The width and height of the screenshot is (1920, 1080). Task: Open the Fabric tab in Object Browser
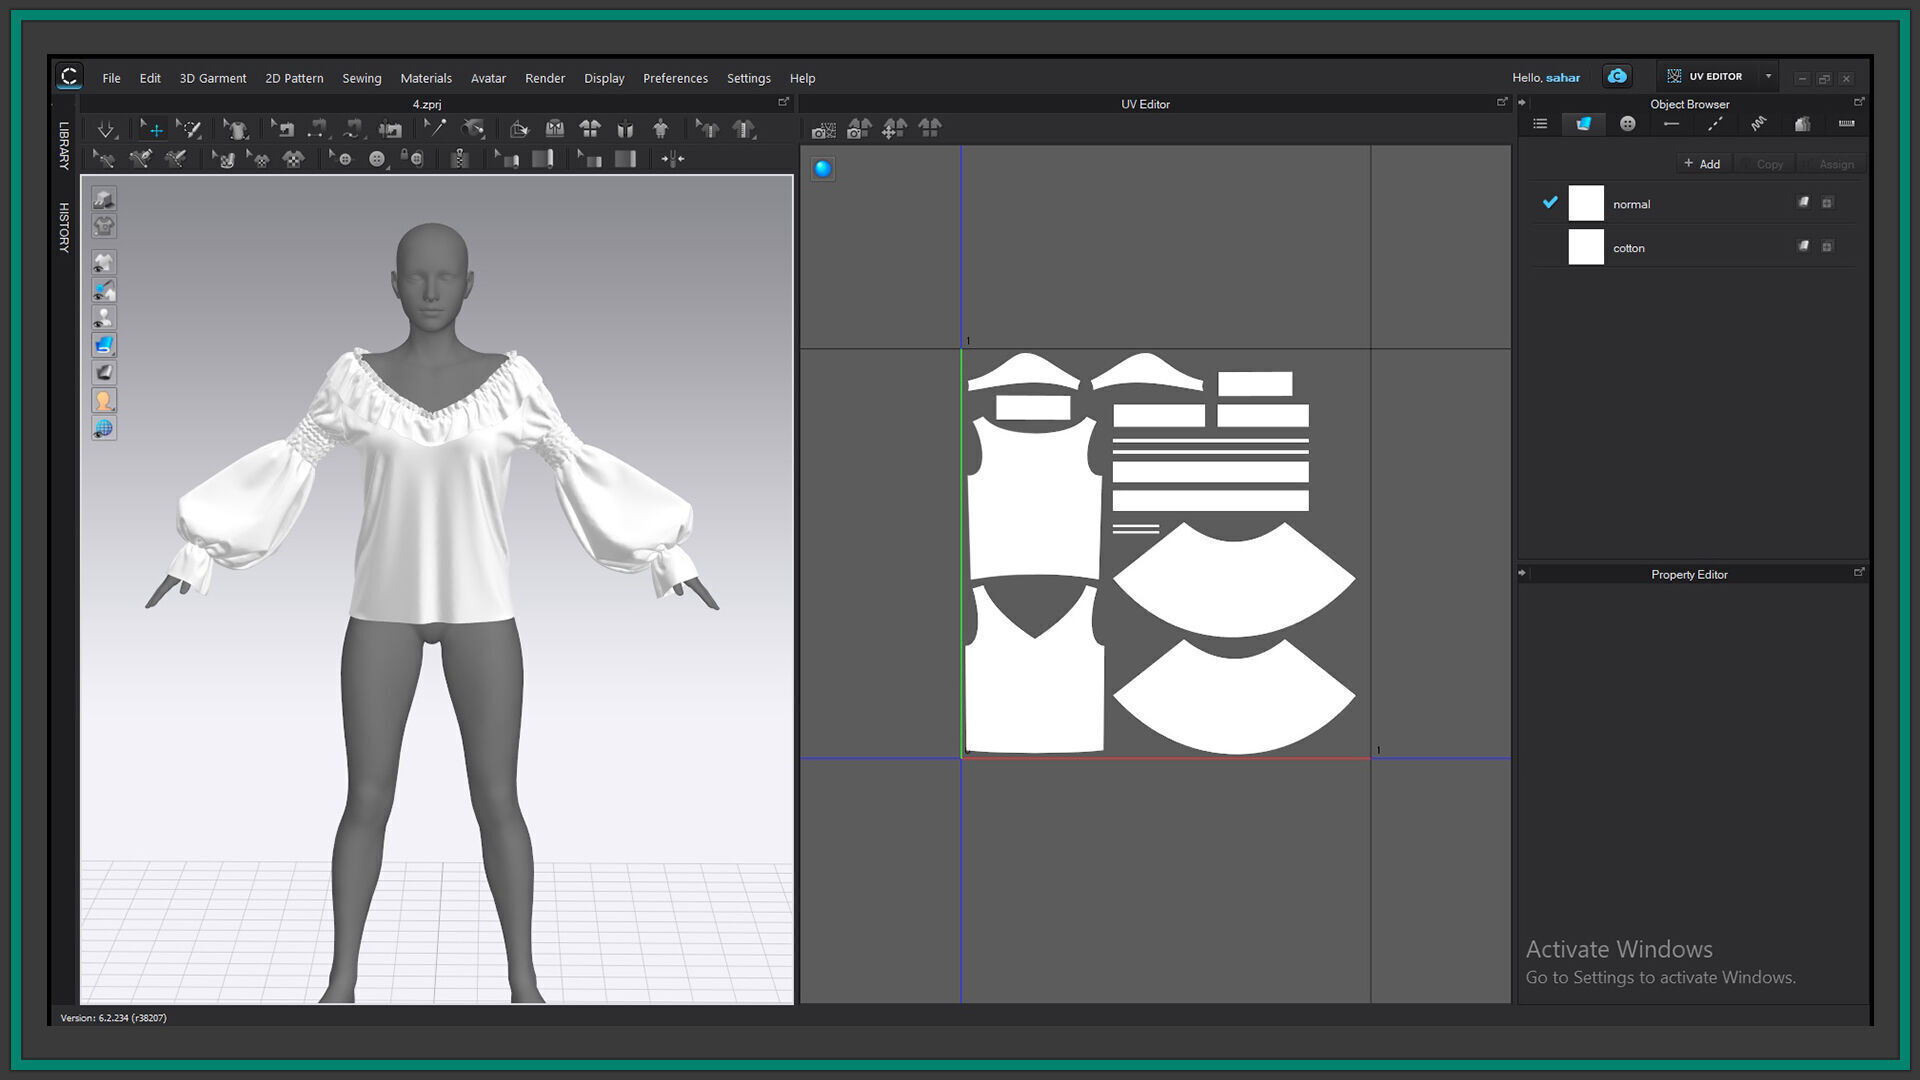1584,124
